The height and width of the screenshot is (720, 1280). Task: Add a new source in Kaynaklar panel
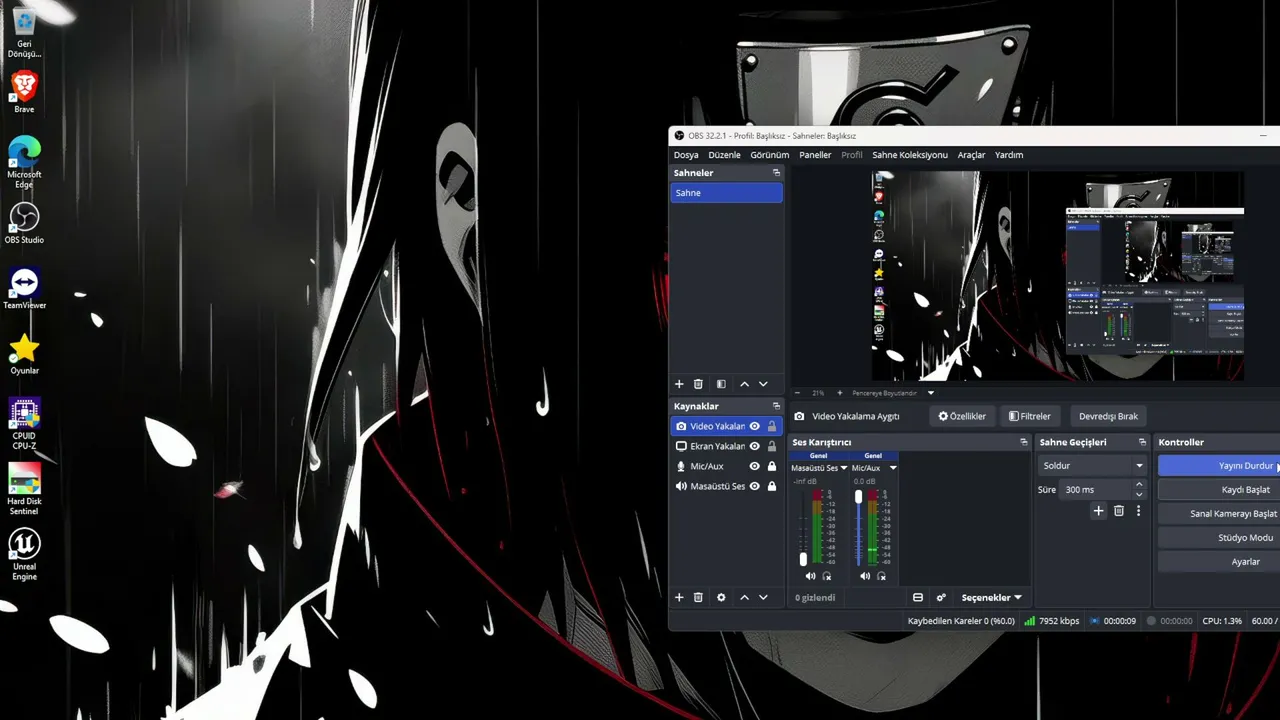coord(679,597)
